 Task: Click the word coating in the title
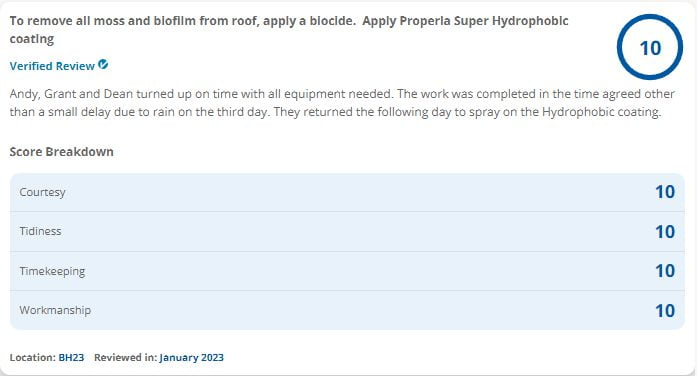[x=32, y=39]
